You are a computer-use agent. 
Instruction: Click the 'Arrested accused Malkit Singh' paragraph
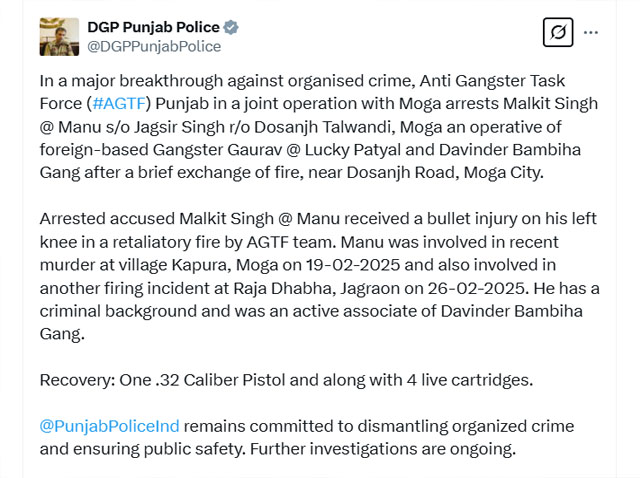coord(320,276)
